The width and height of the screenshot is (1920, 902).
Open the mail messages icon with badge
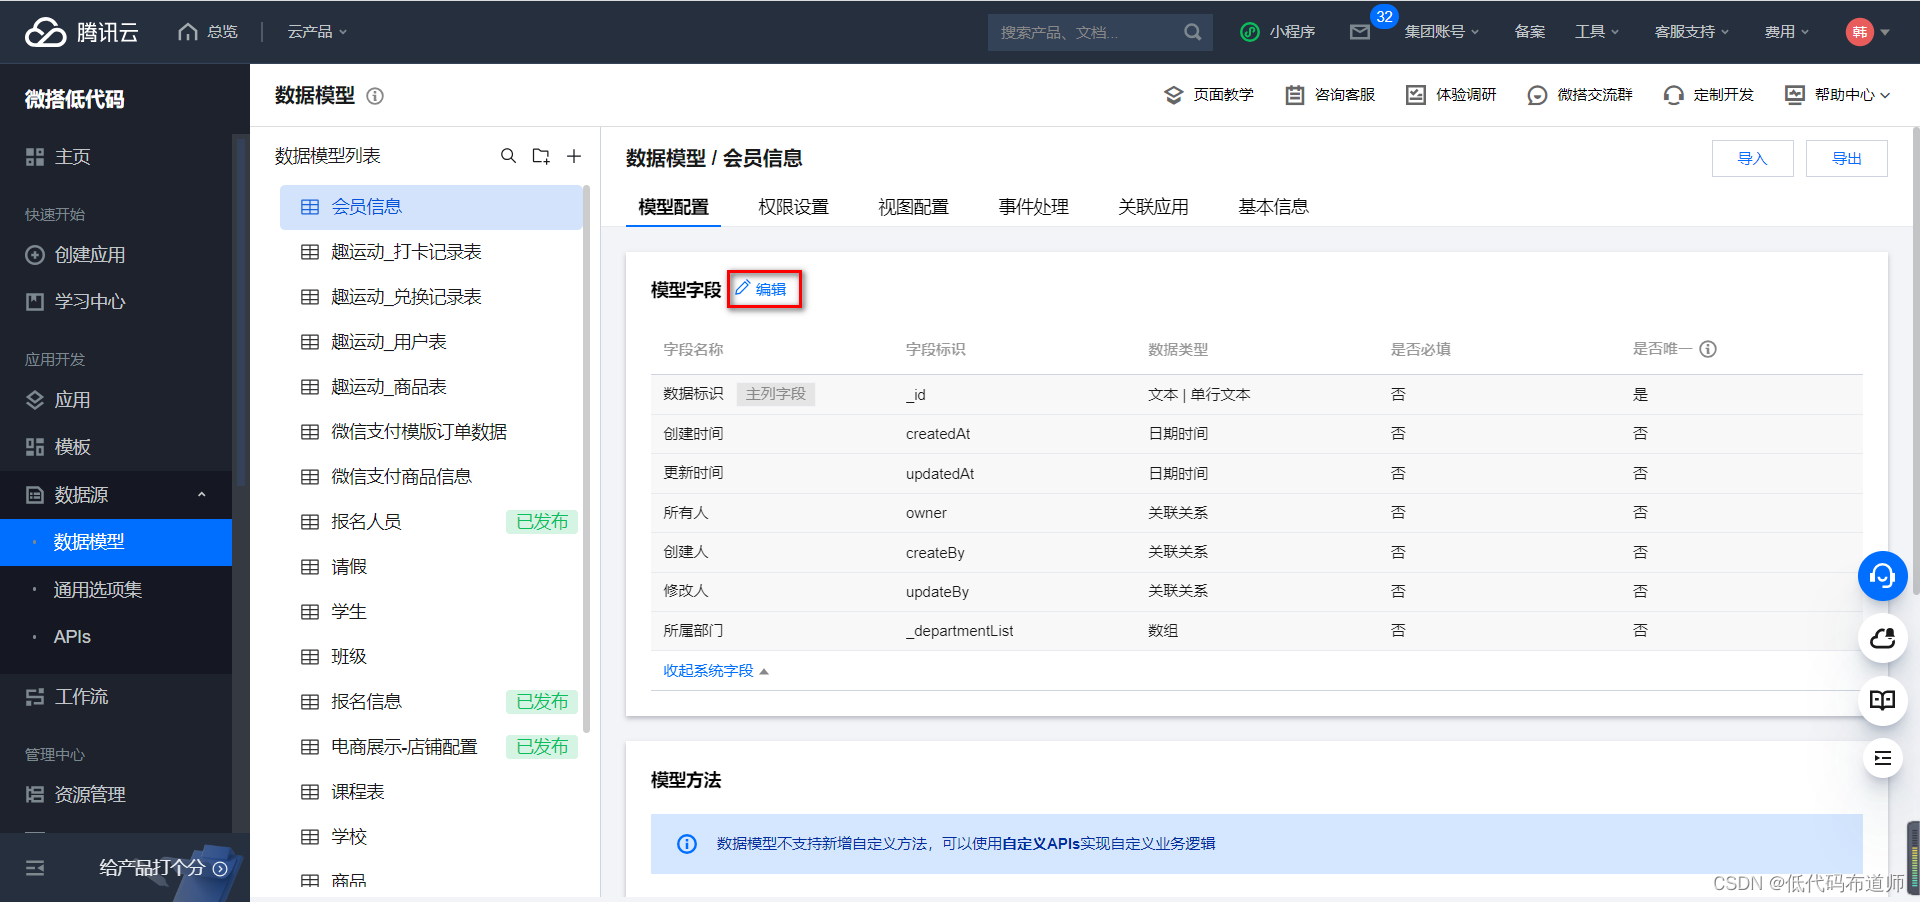(x=1360, y=32)
